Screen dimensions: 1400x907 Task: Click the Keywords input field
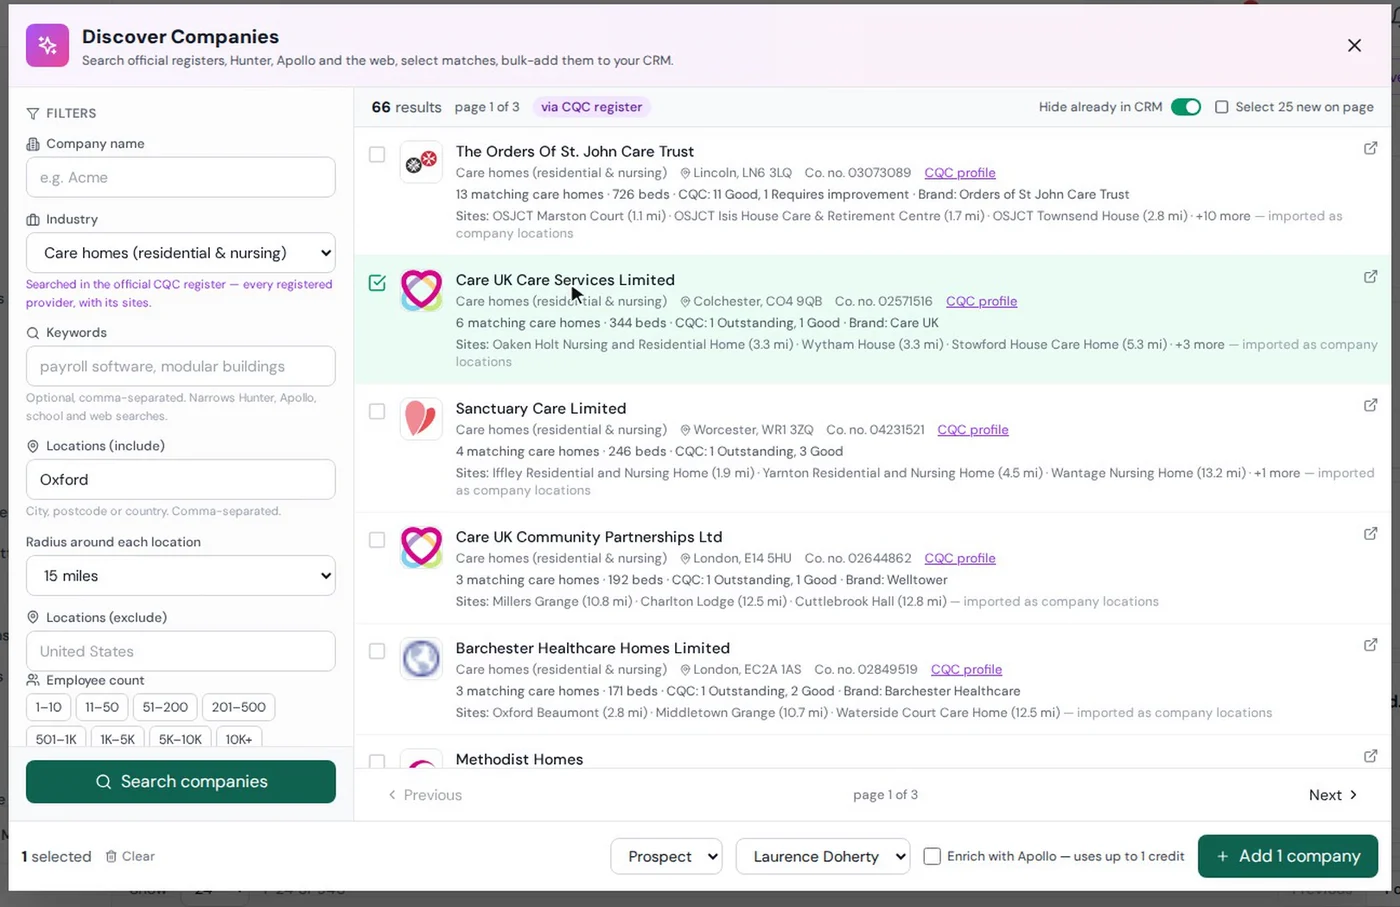(x=181, y=366)
